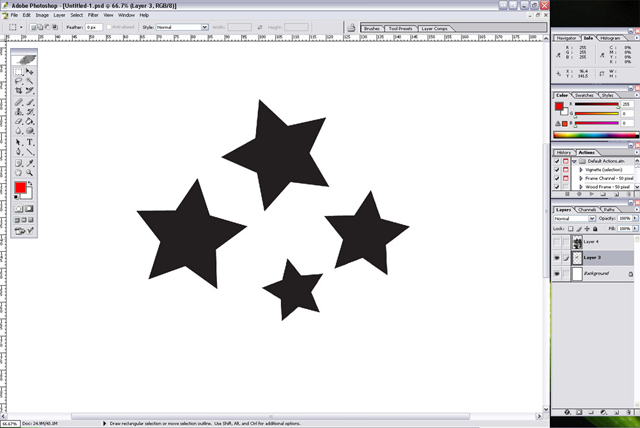Screen dimensions: 640x428
Task: Swap foreground and background colors
Action: [x=31, y=184]
